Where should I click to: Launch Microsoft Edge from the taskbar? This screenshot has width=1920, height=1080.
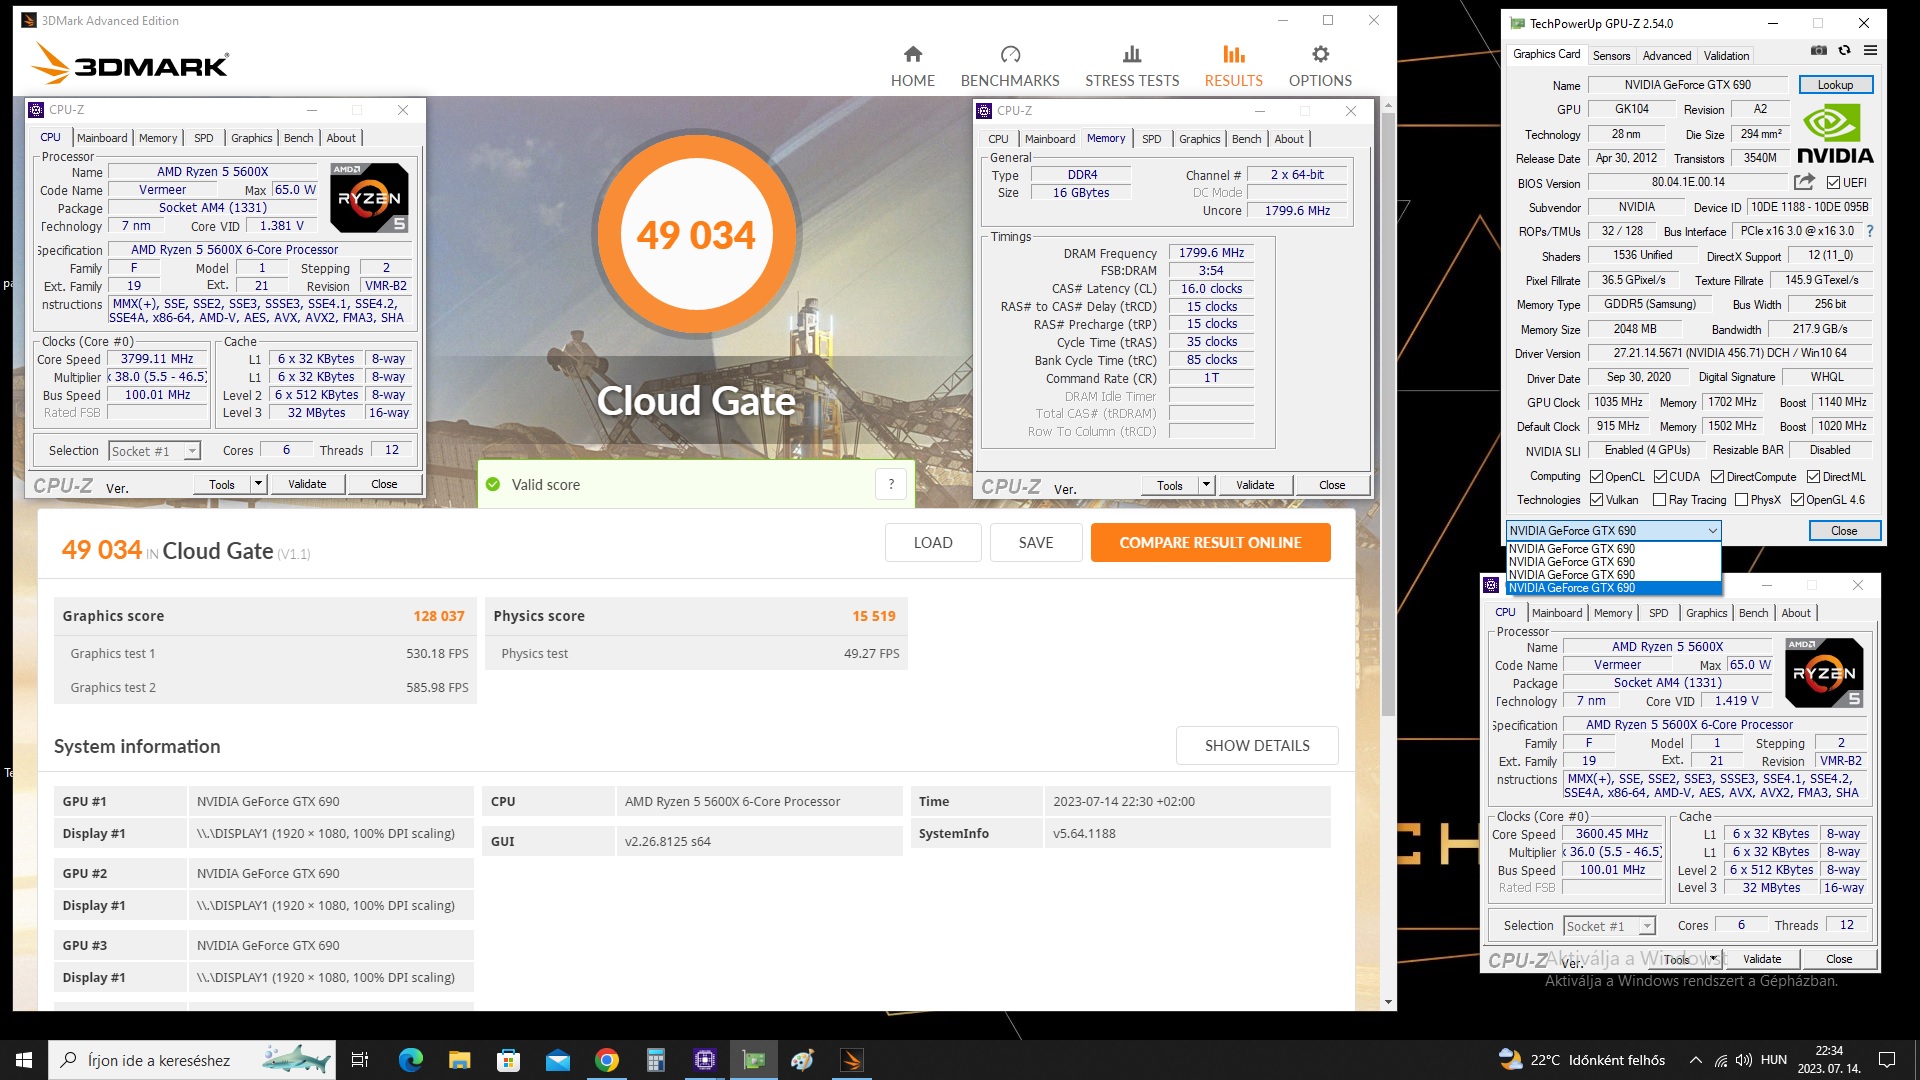click(410, 1060)
